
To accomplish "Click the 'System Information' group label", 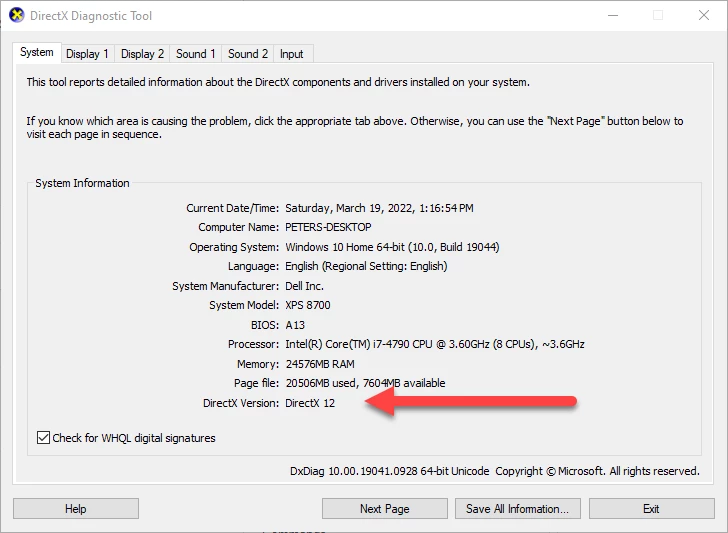I will tap(82, 183).
